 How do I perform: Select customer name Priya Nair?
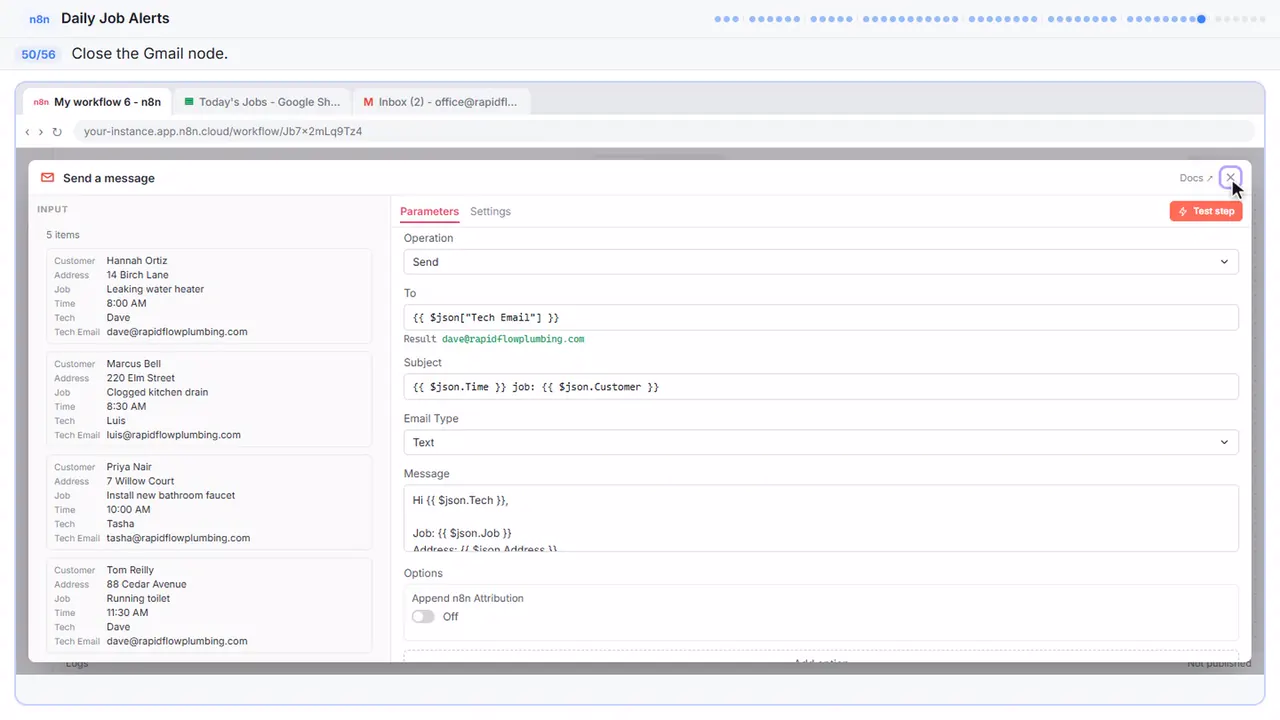131,467
